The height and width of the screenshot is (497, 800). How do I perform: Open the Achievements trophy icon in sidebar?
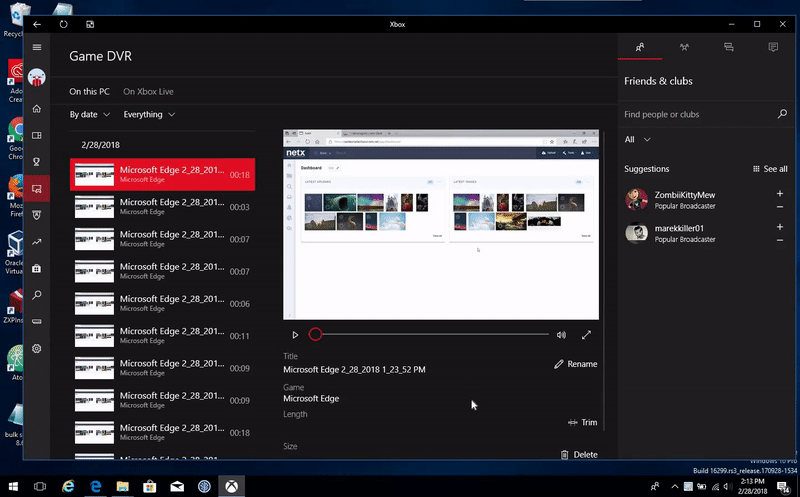37,161
